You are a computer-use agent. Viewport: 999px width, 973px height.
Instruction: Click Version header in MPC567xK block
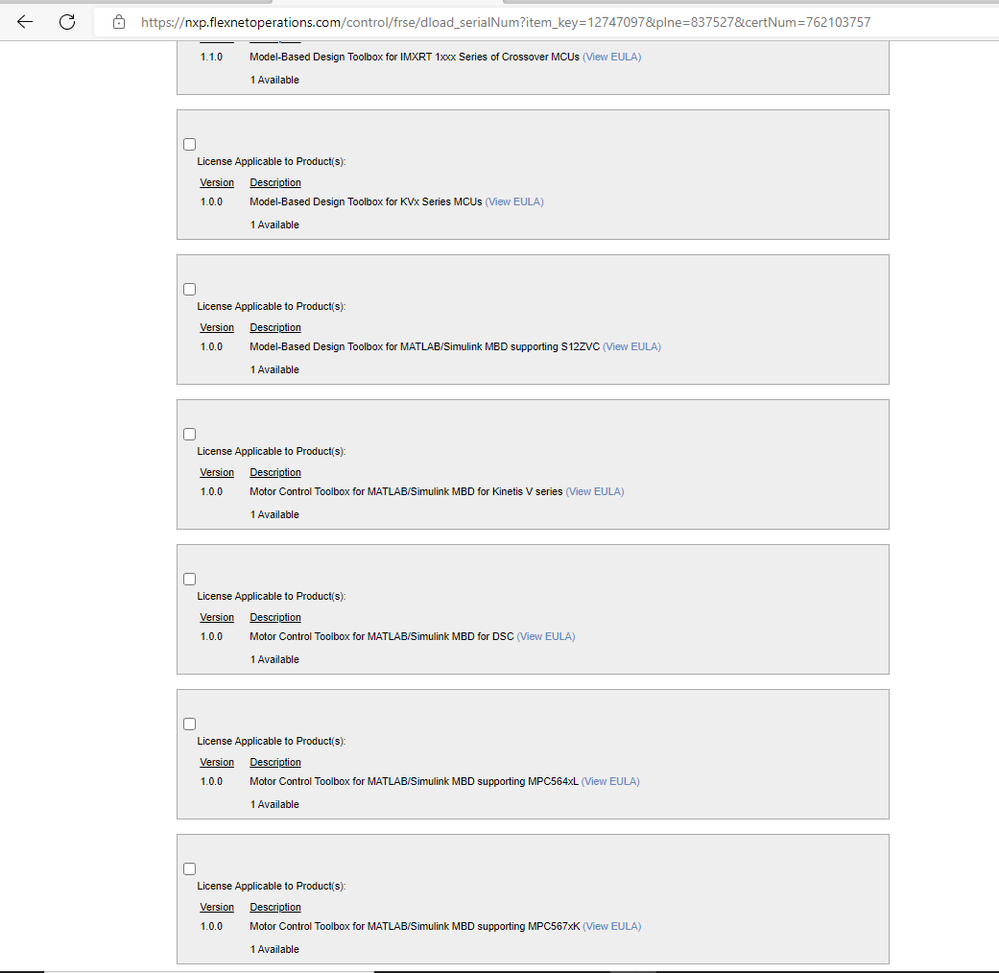click(x=217, y=907)
